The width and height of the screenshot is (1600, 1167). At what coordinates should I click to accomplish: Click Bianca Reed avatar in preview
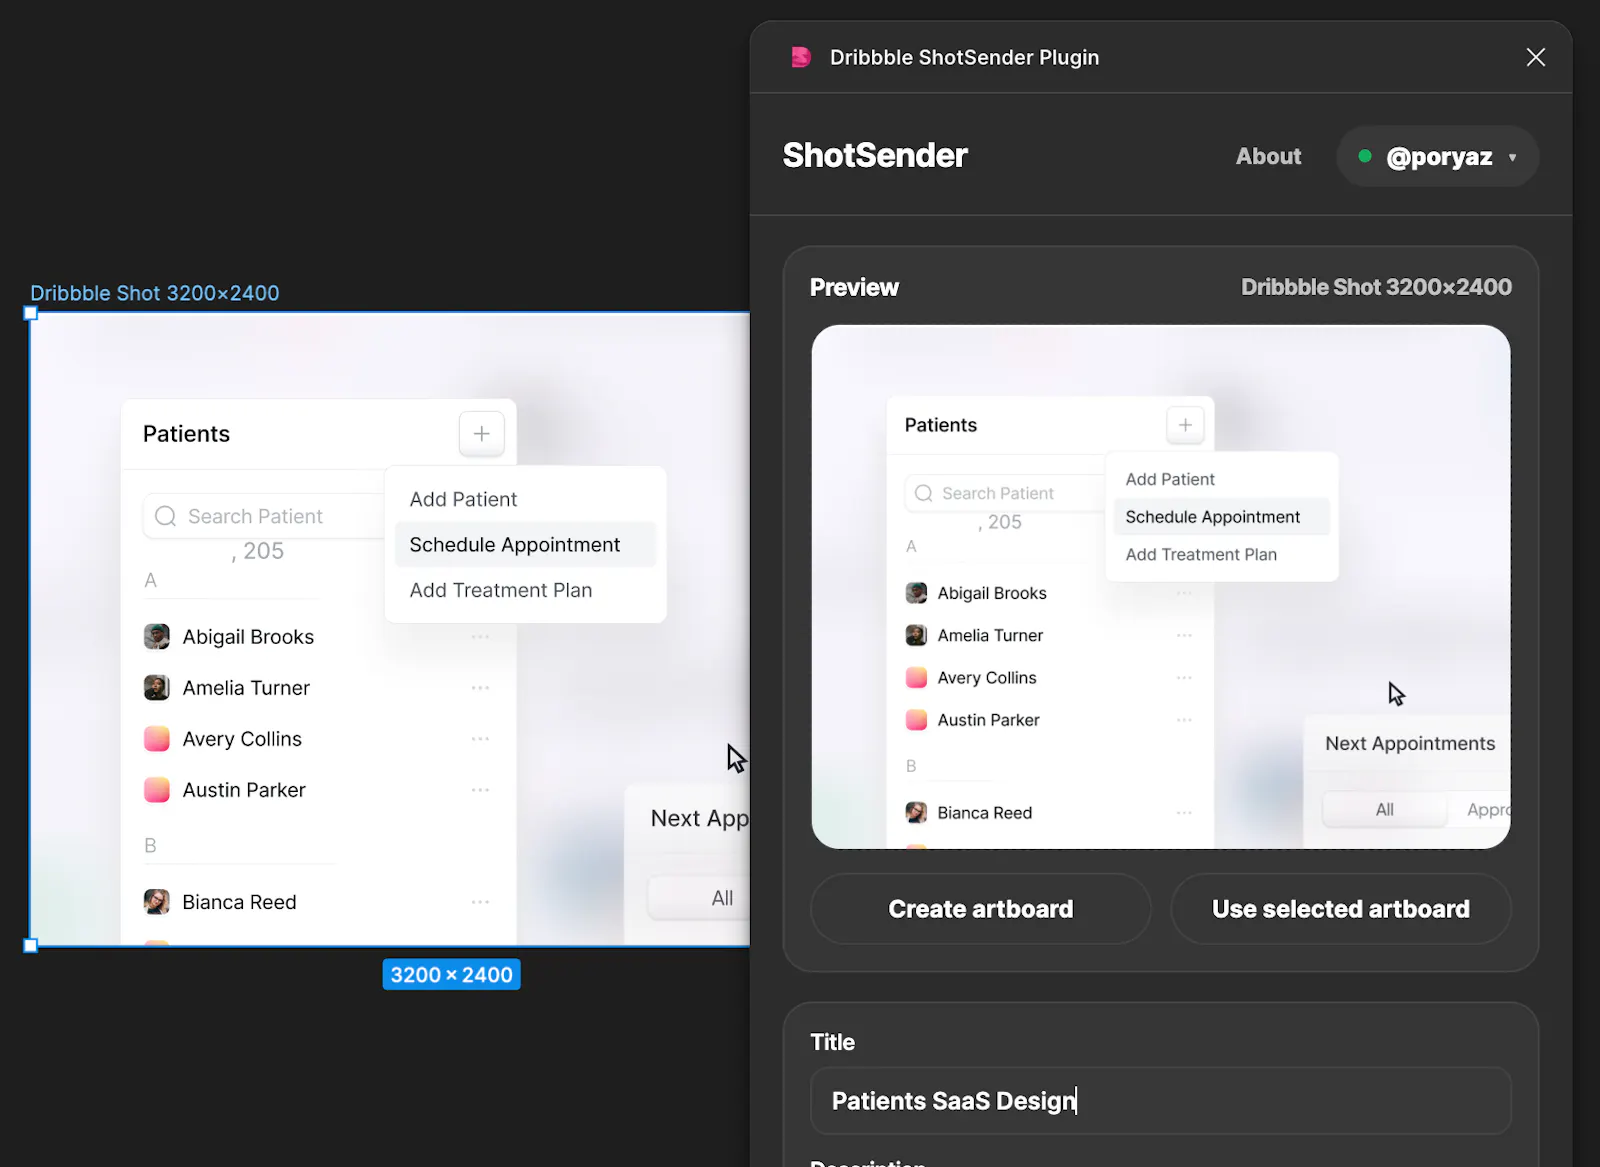pyautogui.click(x=916, y=813)
